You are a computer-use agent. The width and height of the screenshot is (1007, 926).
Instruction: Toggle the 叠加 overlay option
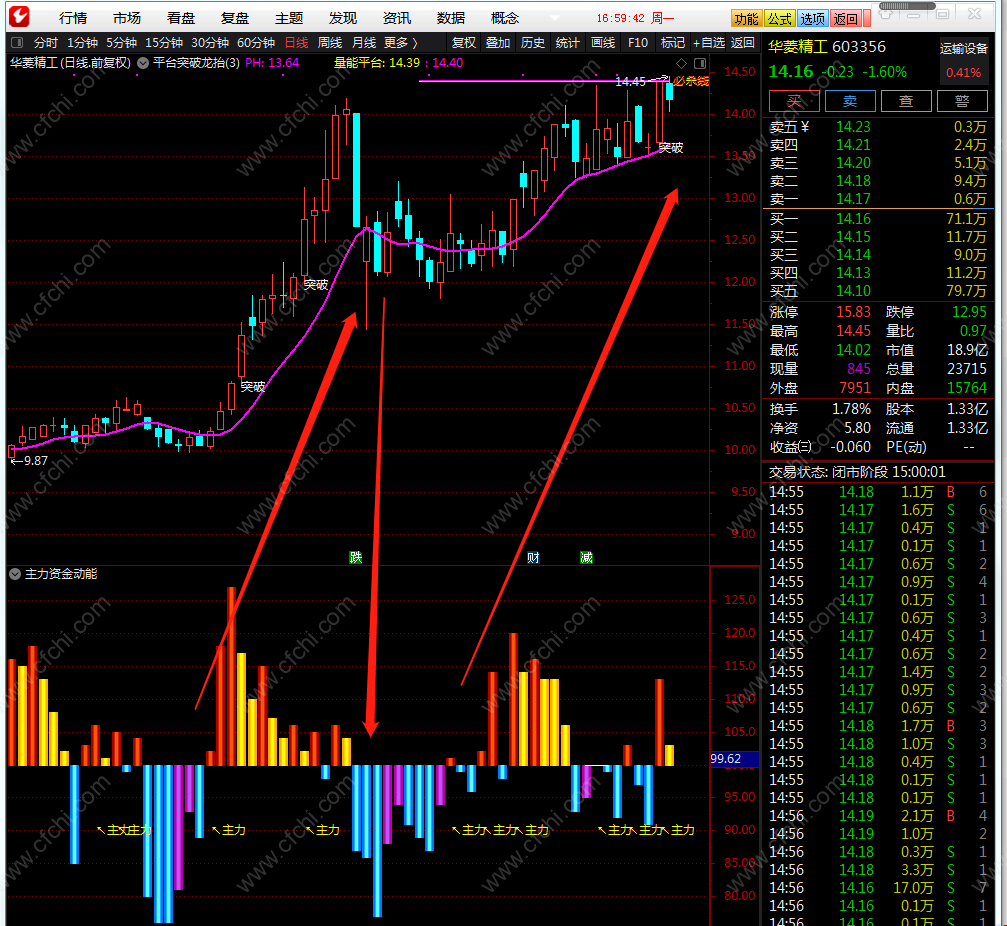(x=498, y=43)
